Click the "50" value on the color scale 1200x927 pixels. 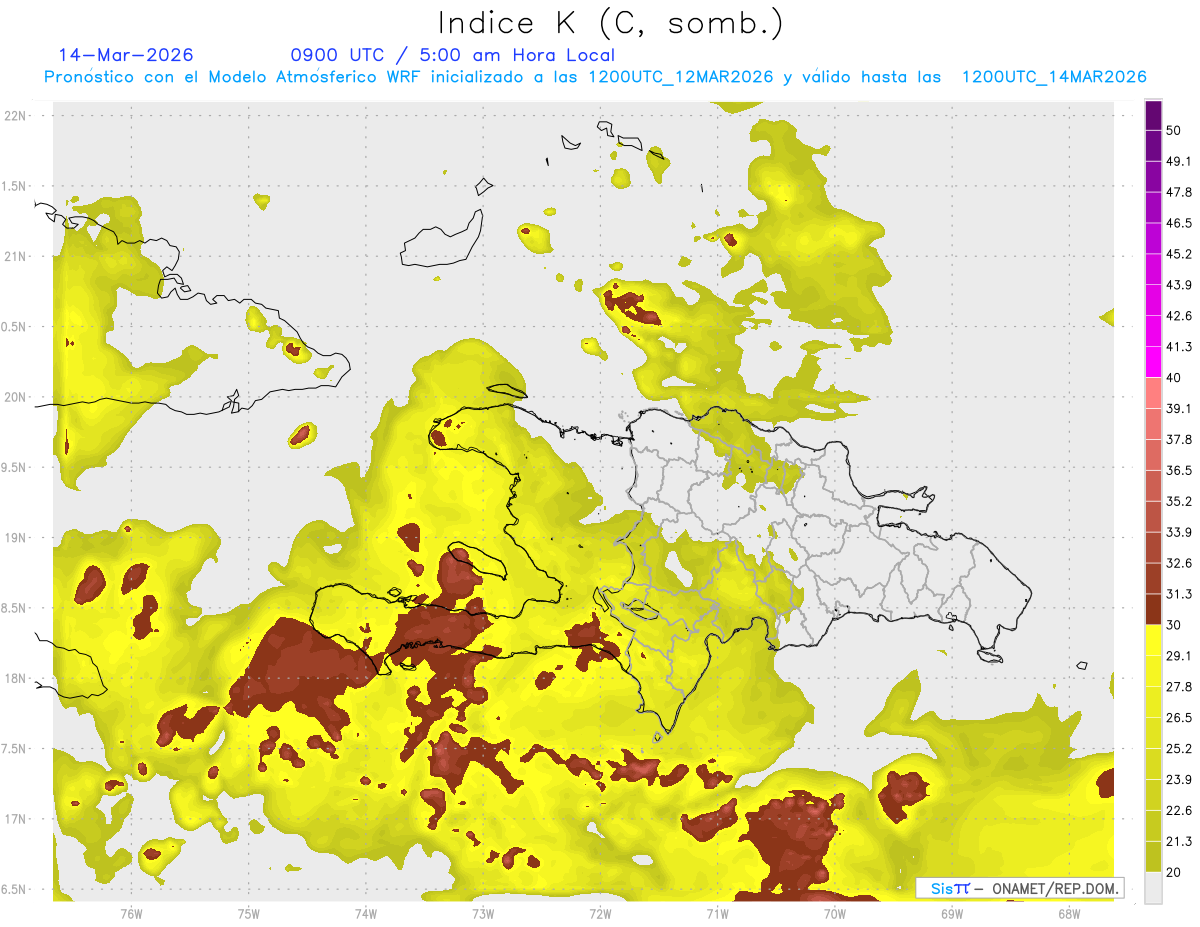(x=1174, y=130)
